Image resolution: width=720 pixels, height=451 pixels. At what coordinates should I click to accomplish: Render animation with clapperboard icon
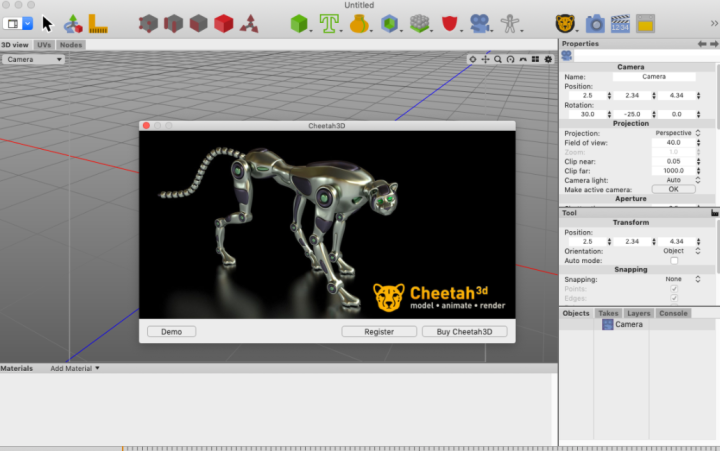point(620,23)
